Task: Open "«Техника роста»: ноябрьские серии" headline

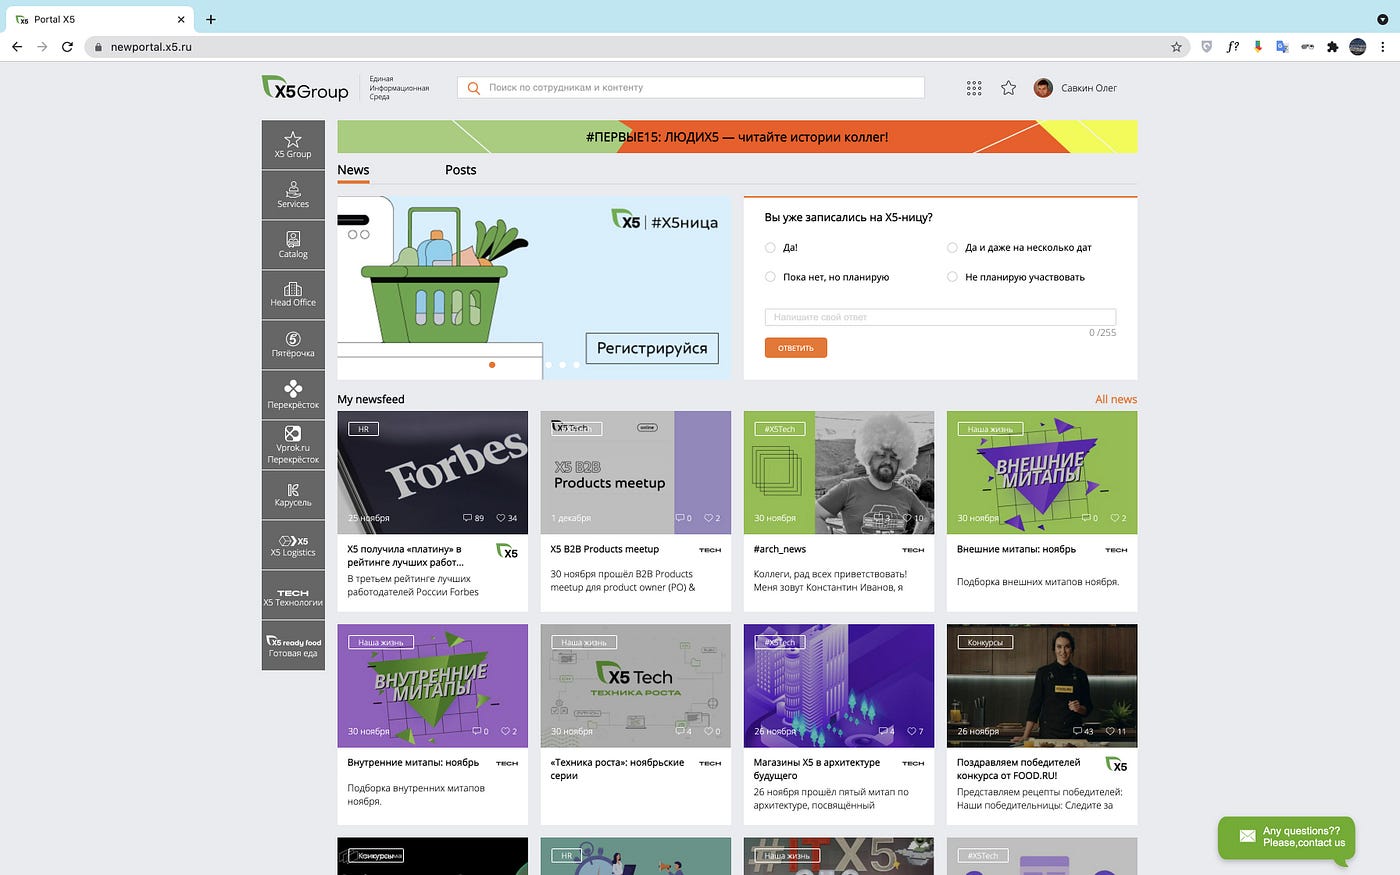Action: click(x=617, y=769)
